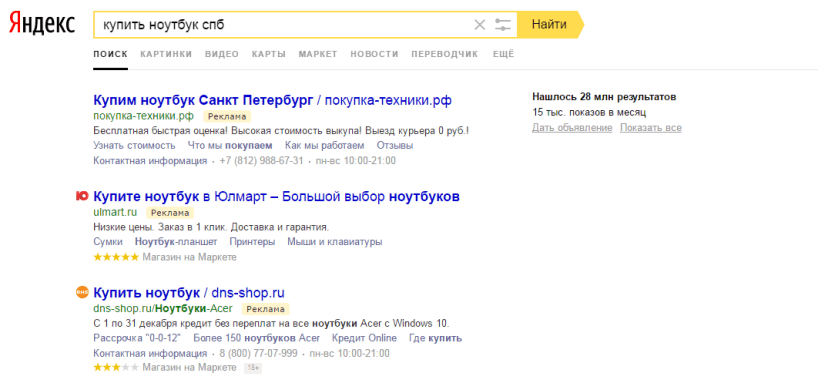Open 'Купите ноутбук в Юлмарт' result title
Screen dimensions: 818x383
click(x=276, y=197)
